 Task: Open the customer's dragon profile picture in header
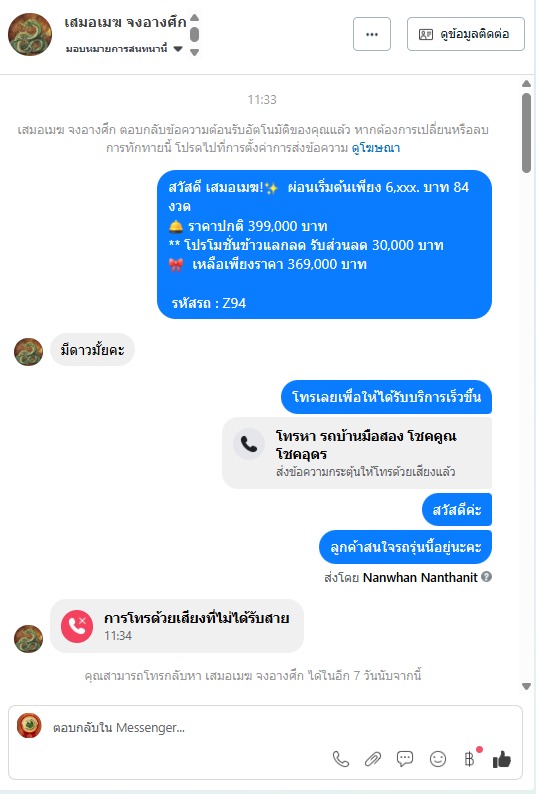click(x=30, y=34)
